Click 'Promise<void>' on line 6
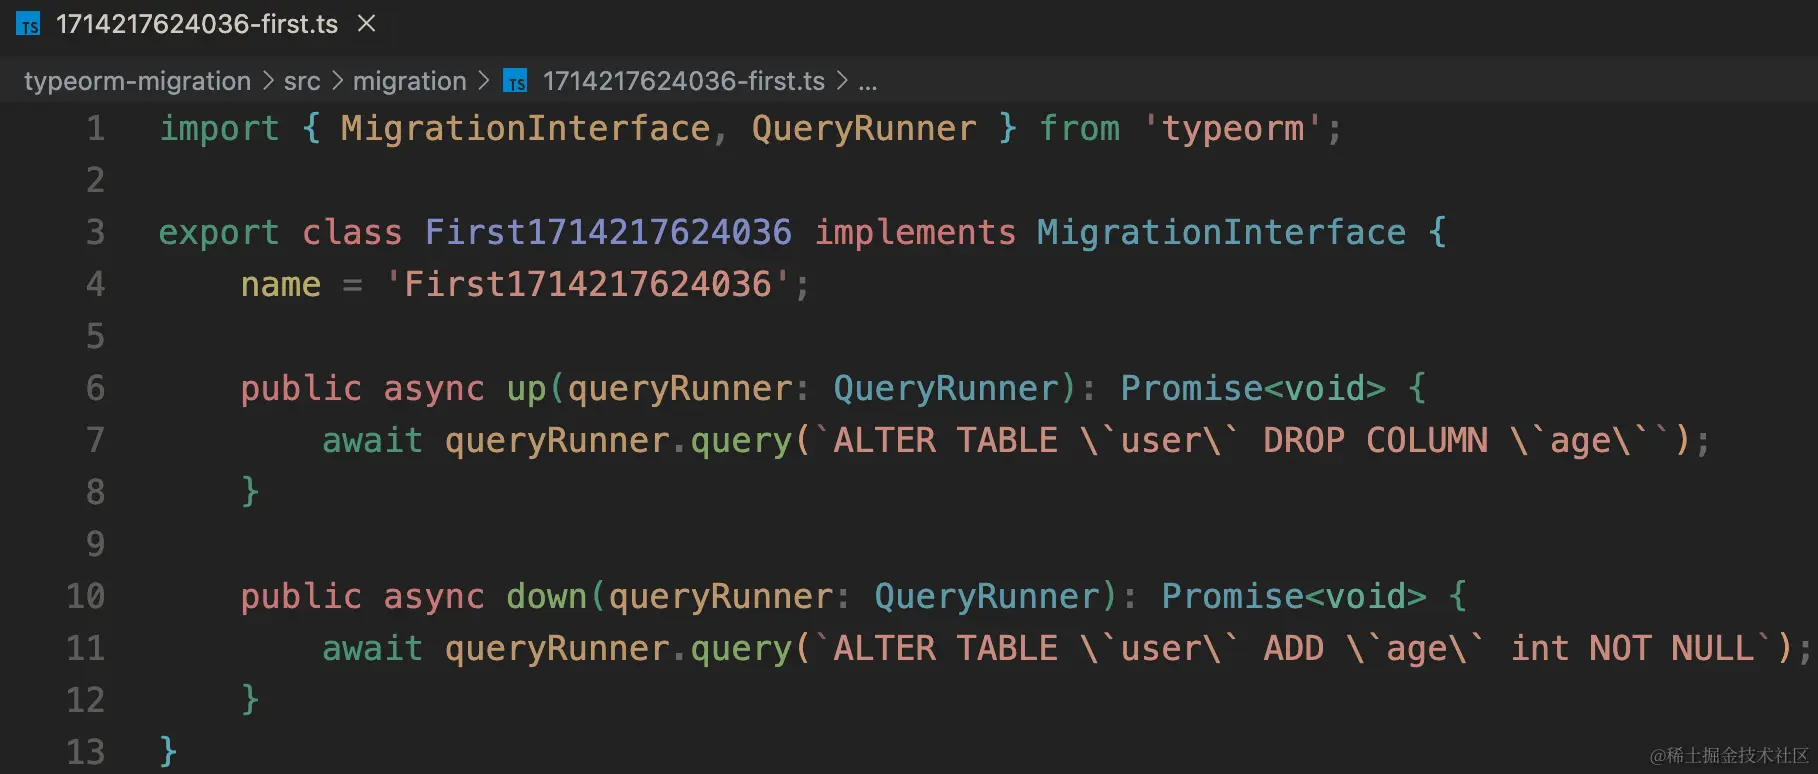 click(x=1253, y=388)
